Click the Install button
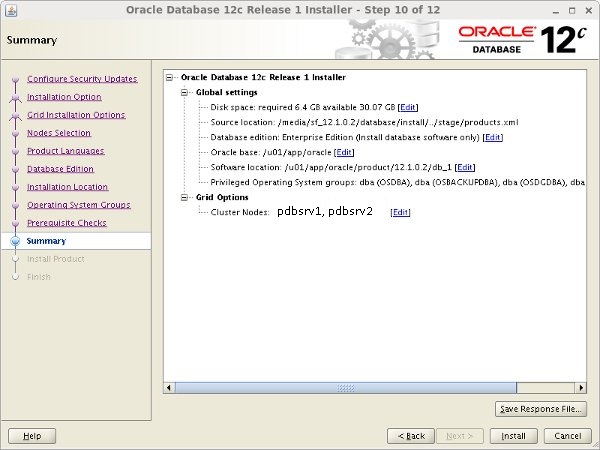The image size is (600, 450). click(x=514, y=436)
